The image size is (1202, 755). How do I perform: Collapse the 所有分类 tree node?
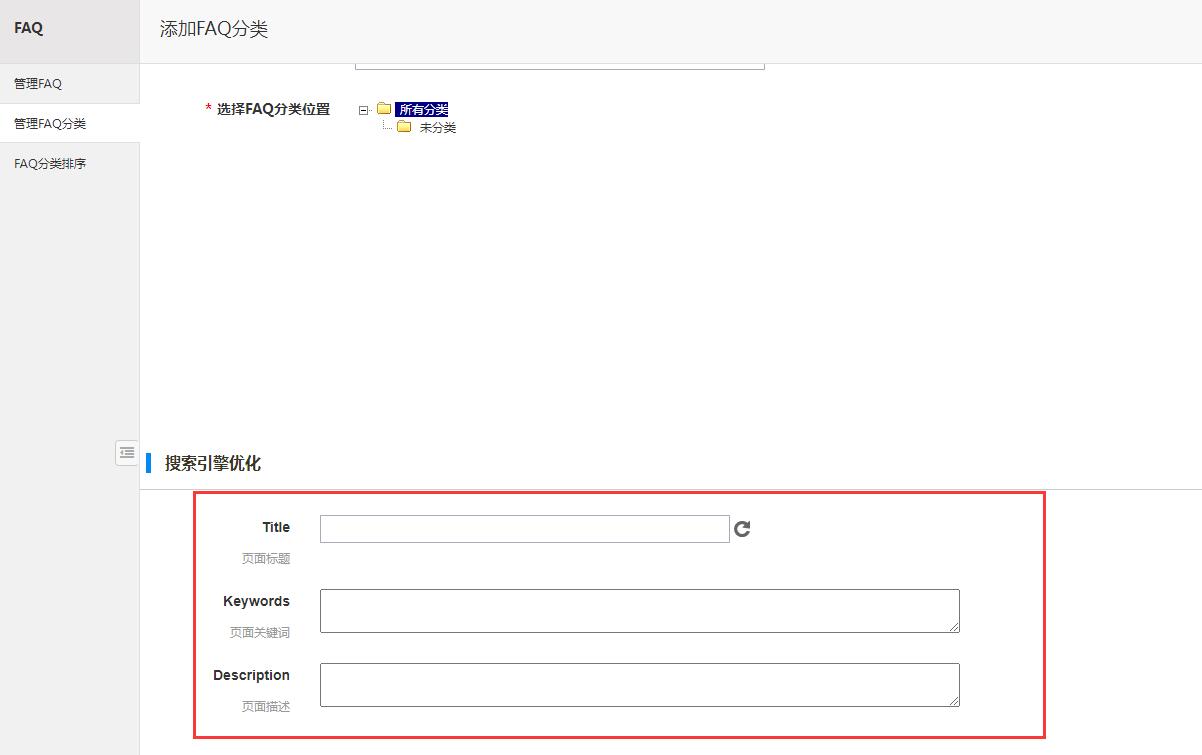coord(364,110)
